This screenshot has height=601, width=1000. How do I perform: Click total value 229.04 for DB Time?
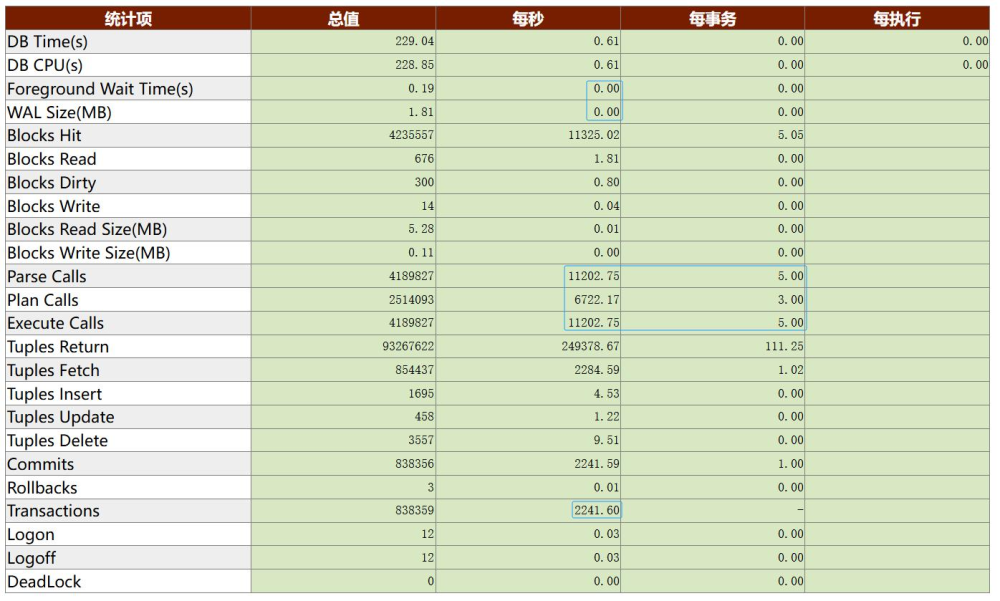[415, 41]
